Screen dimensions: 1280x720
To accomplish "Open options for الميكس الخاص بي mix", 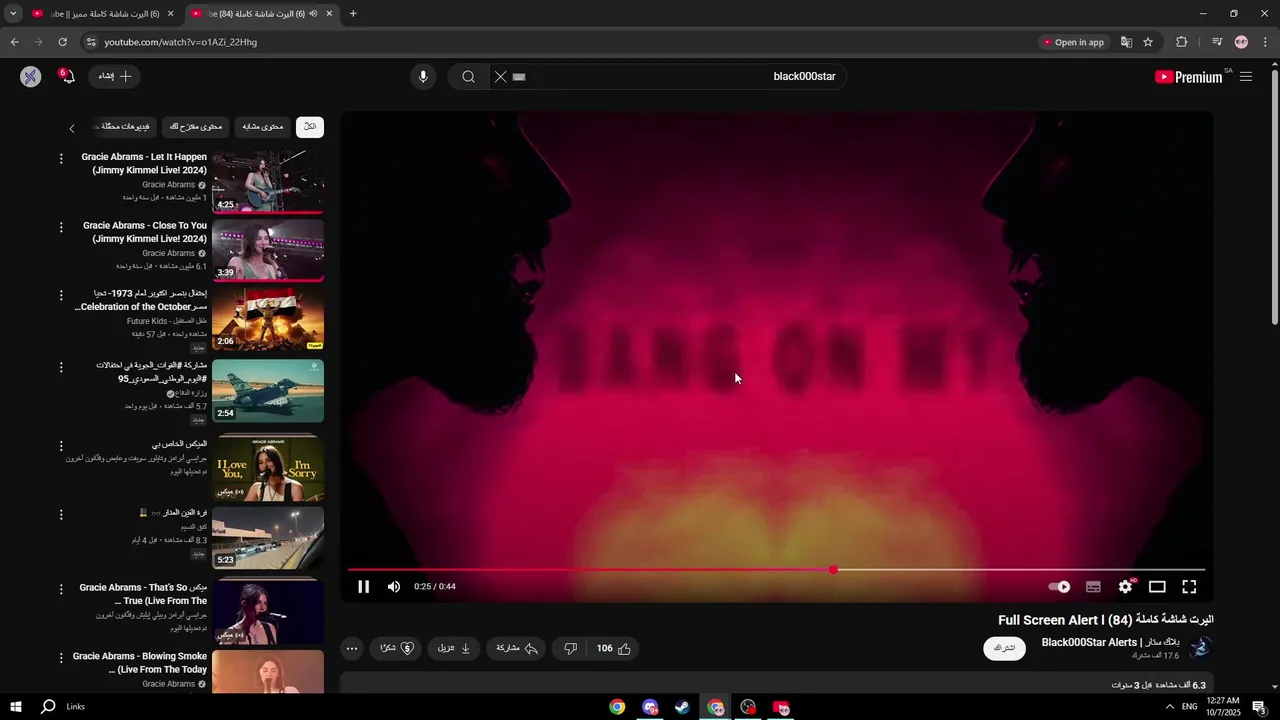I will pos(61,446).
